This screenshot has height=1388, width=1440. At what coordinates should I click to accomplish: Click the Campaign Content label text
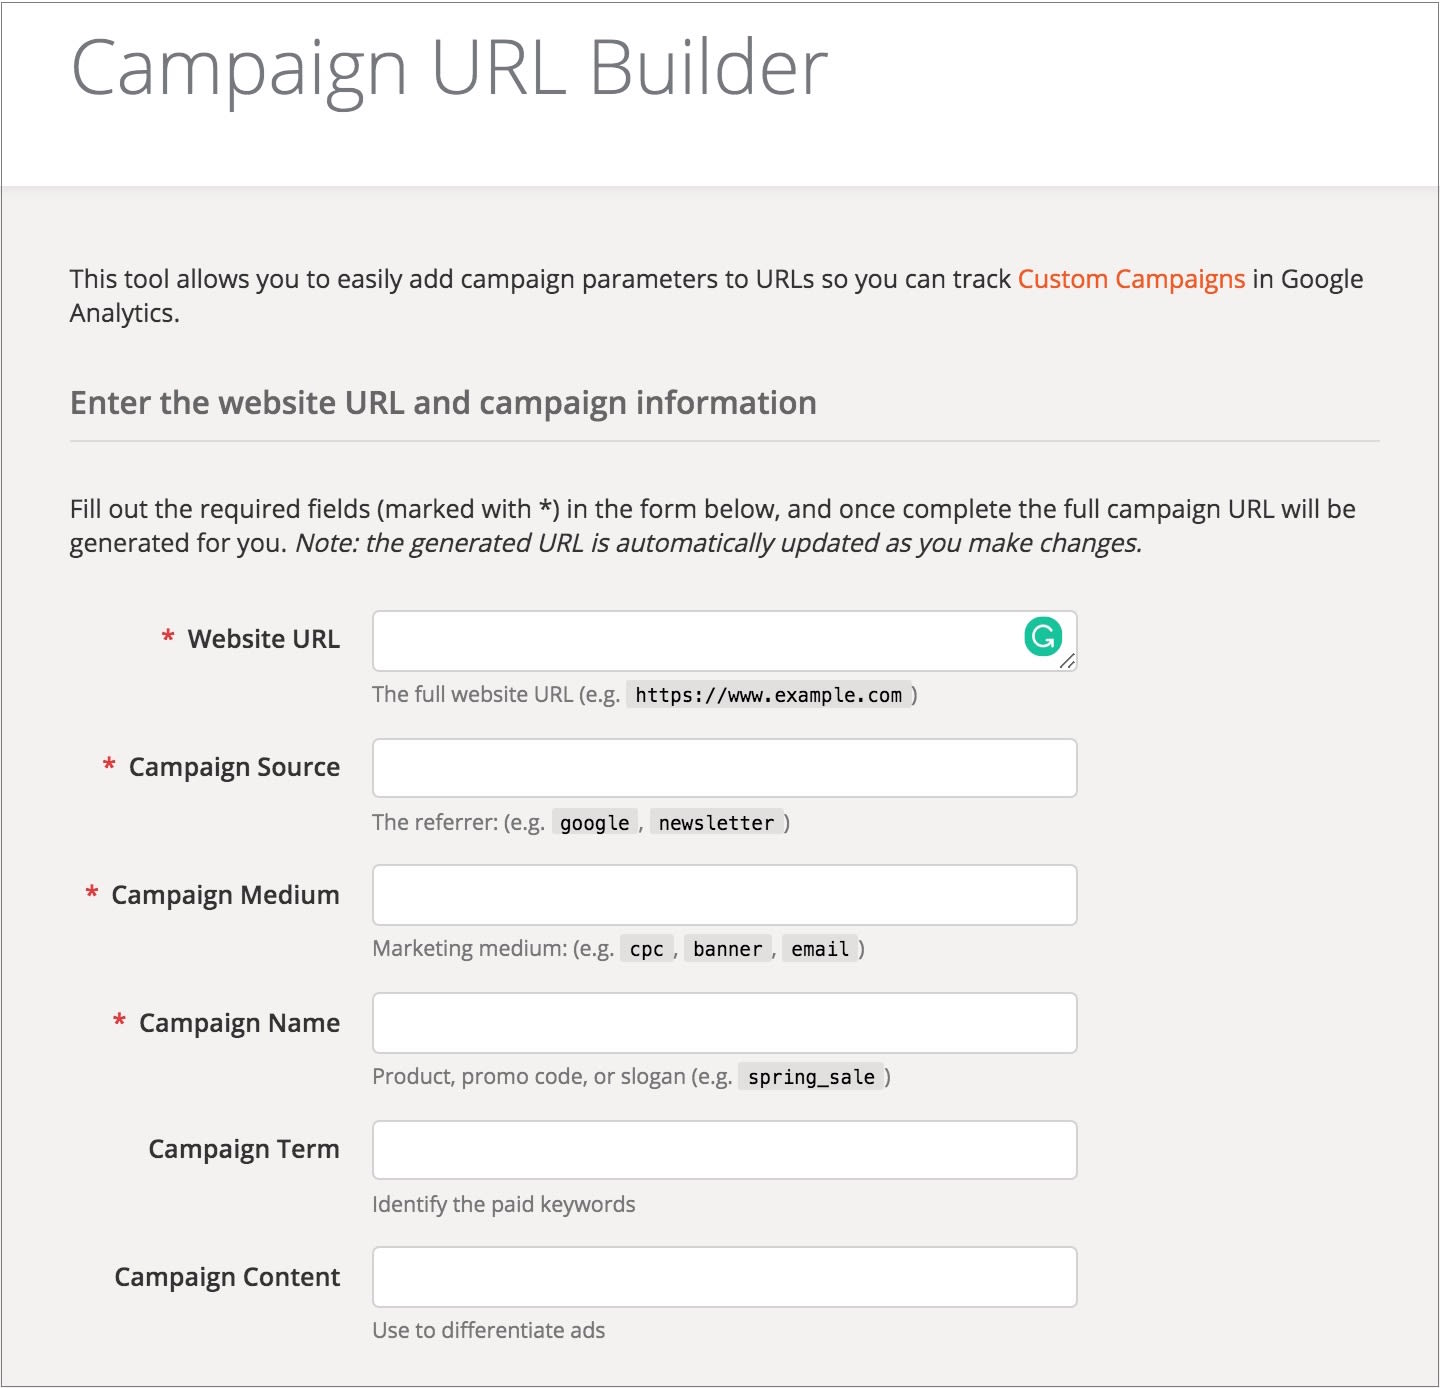pos(227,1277)
